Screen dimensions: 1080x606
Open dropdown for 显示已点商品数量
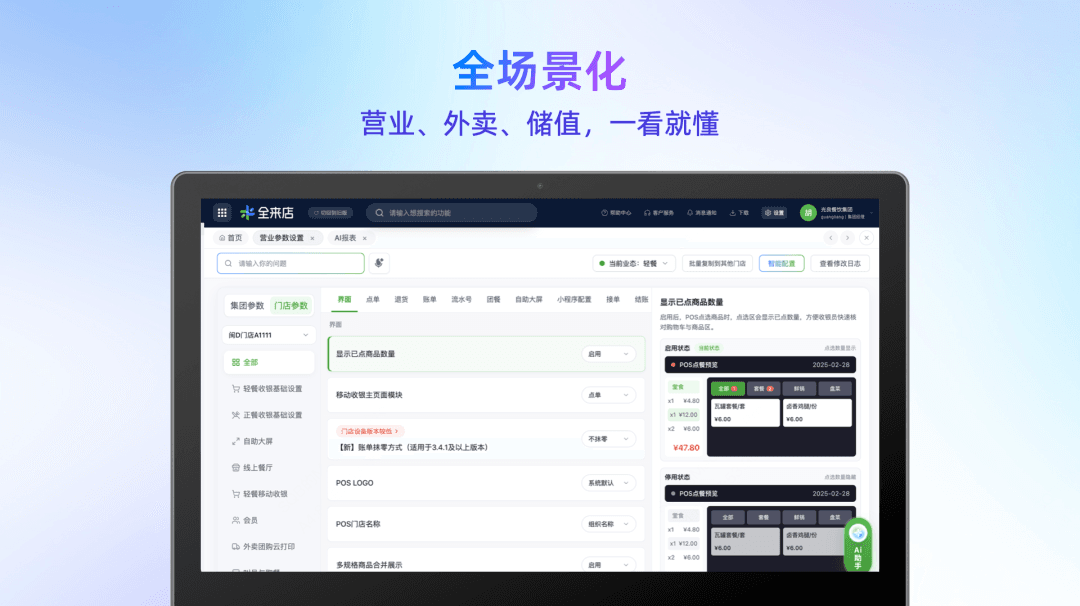(608, 354)
